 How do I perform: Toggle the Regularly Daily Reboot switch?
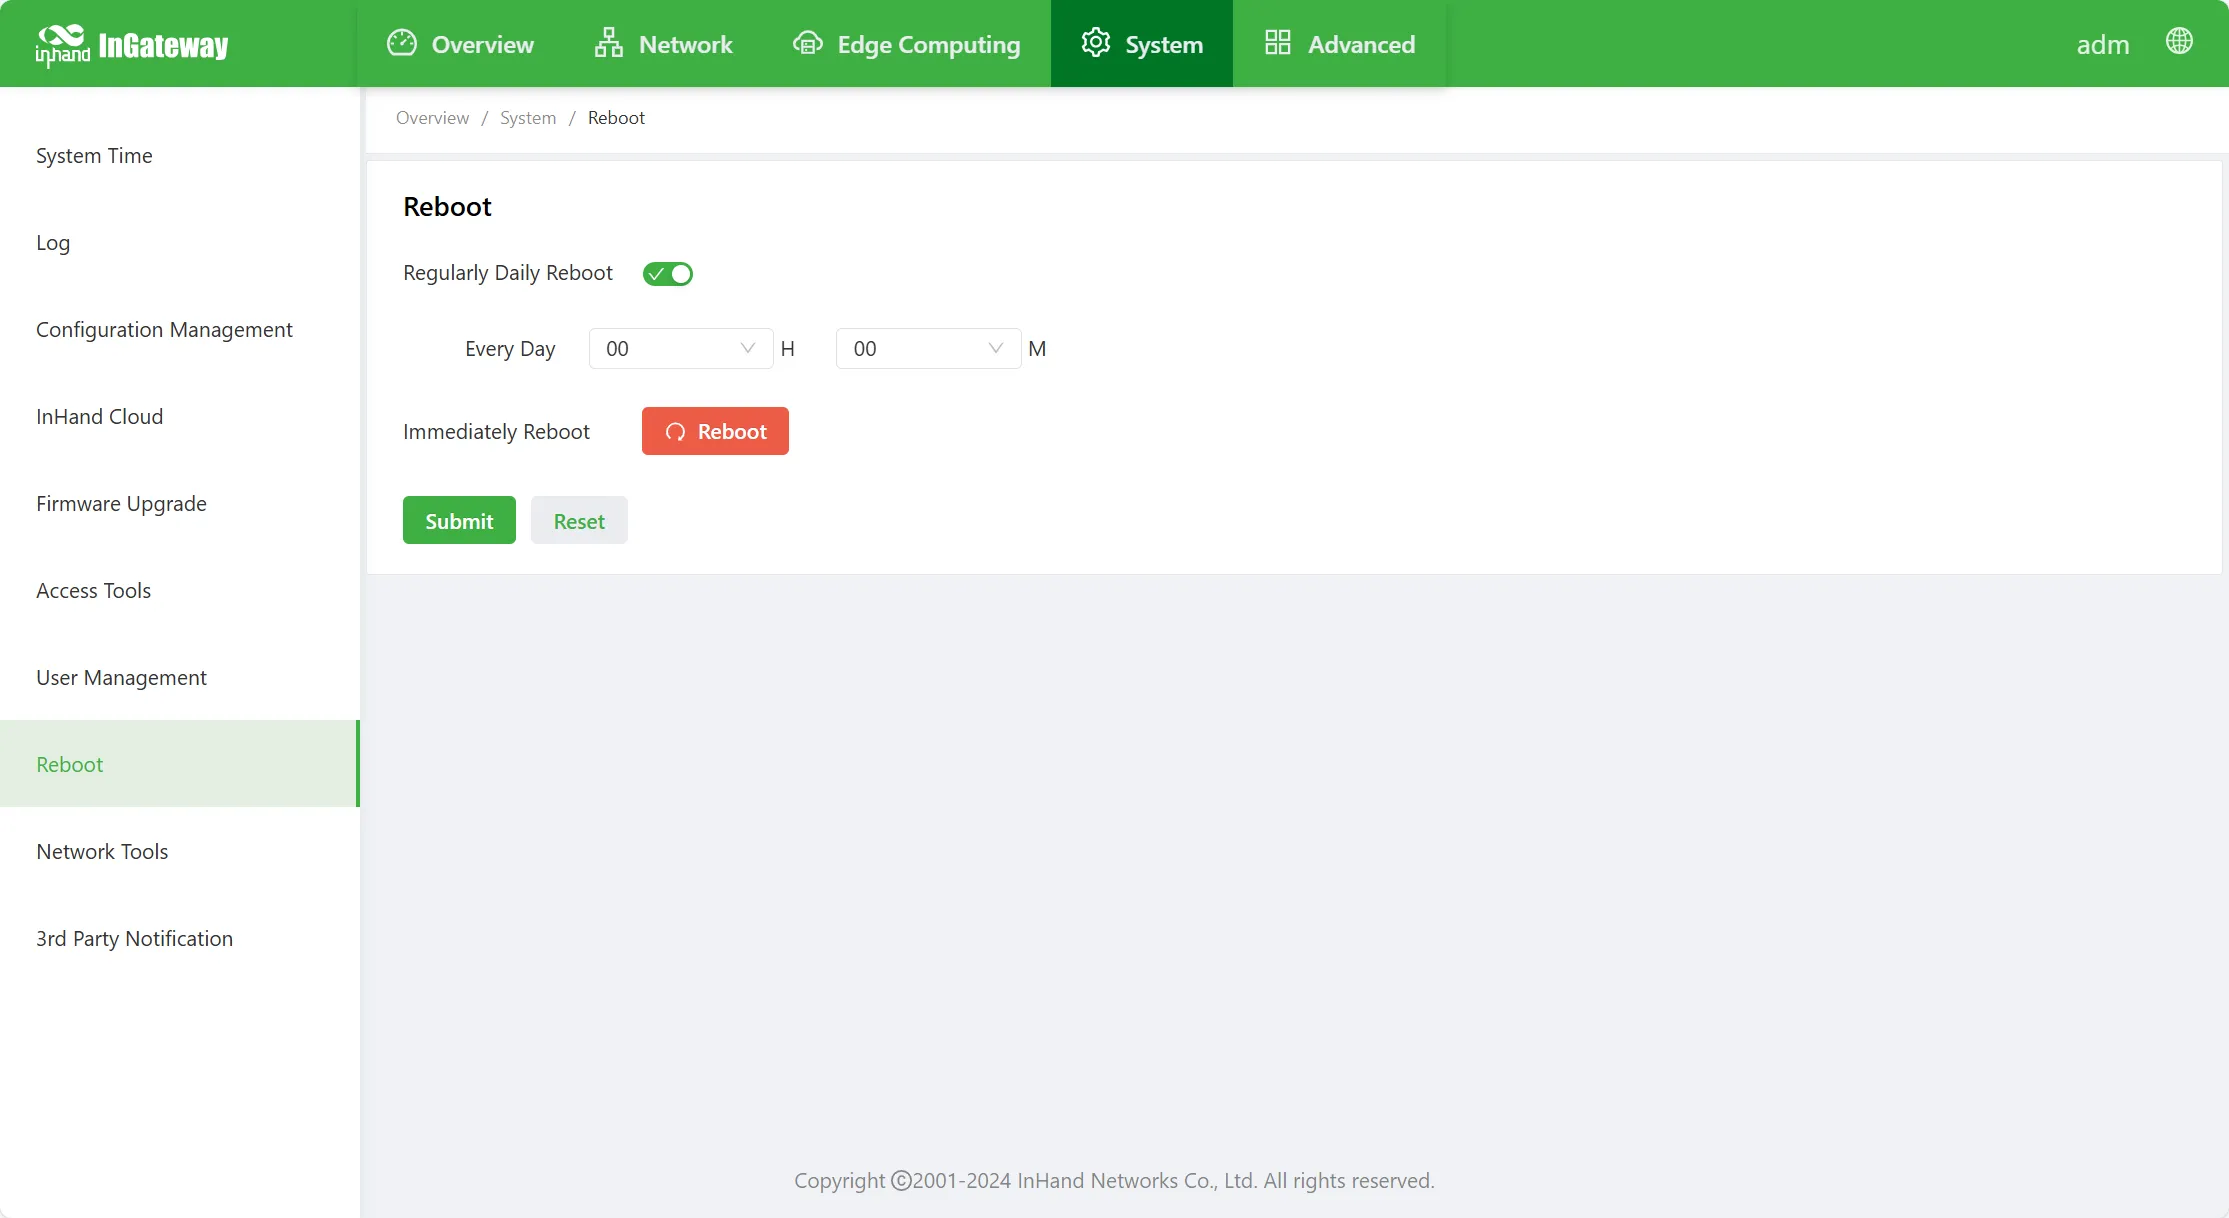668,274
